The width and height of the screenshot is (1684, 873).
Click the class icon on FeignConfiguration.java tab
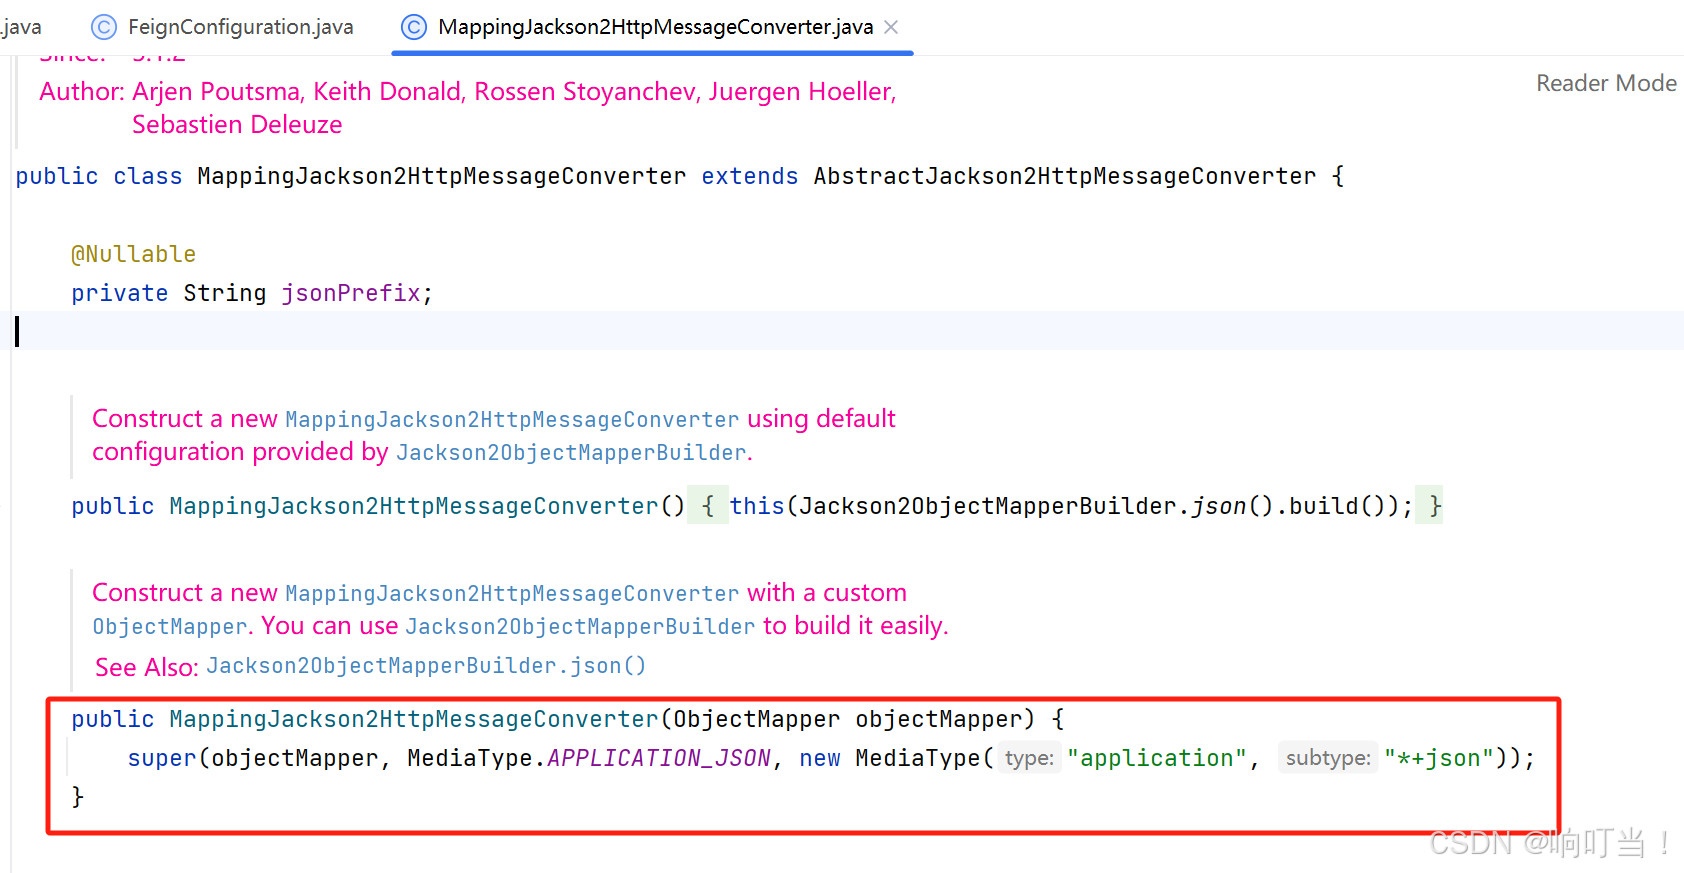click(104, 27)
